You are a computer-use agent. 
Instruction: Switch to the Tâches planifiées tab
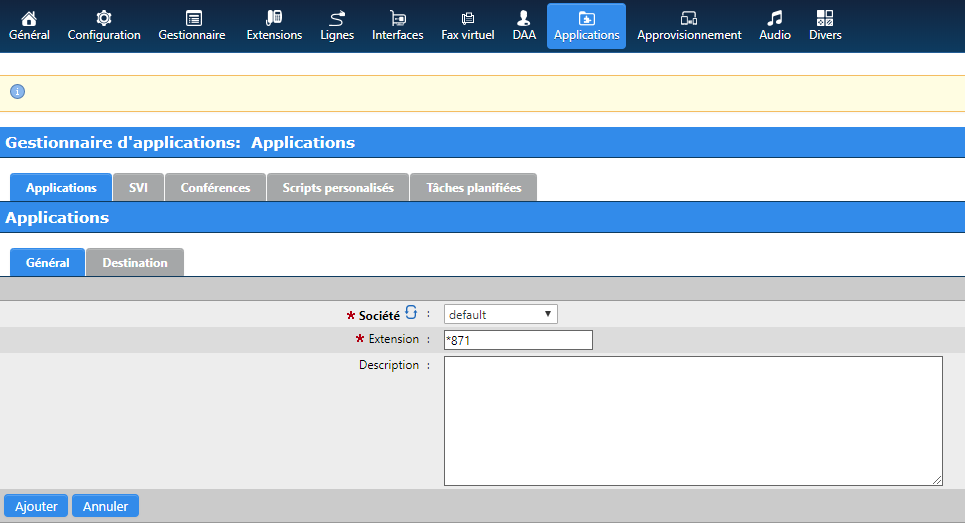pos(473,187)
